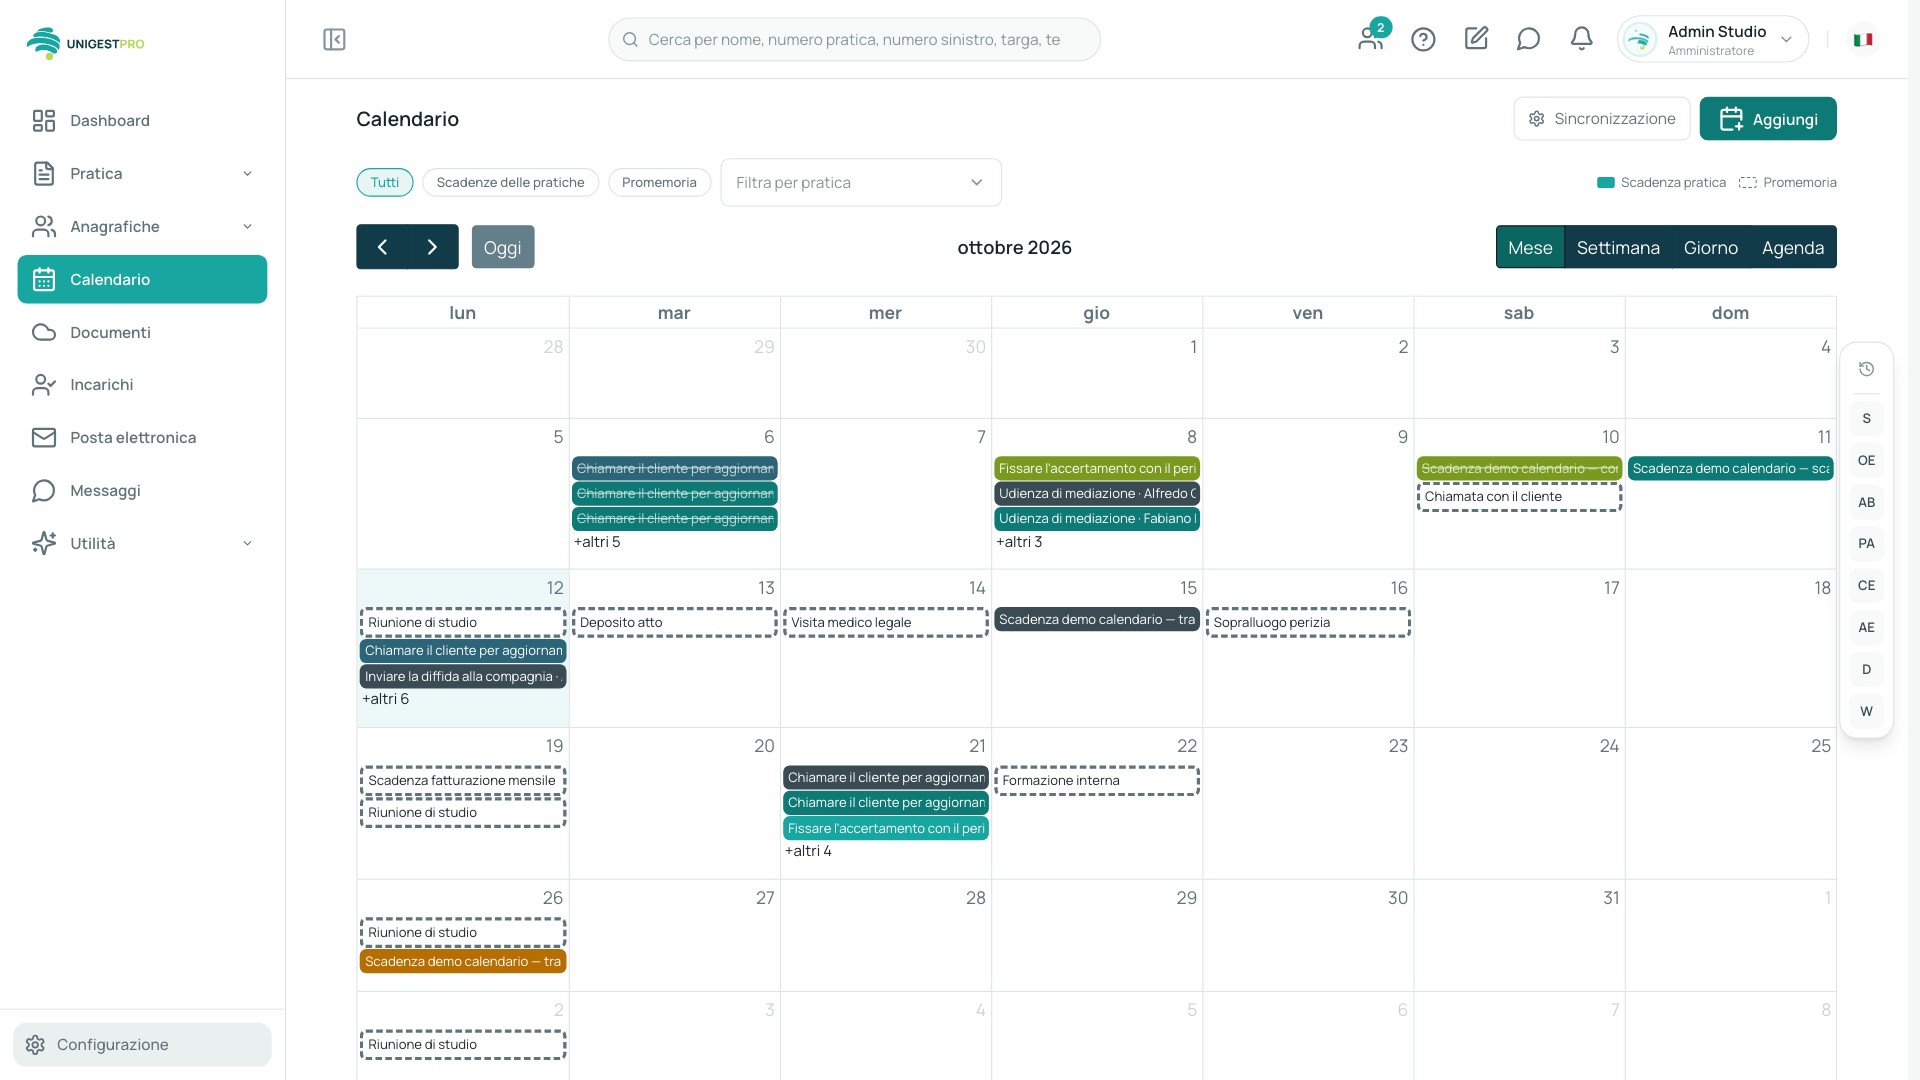This screenshot has width=1920, height=1080.
Task: Click the Oggi button
Action: point(503,247)
